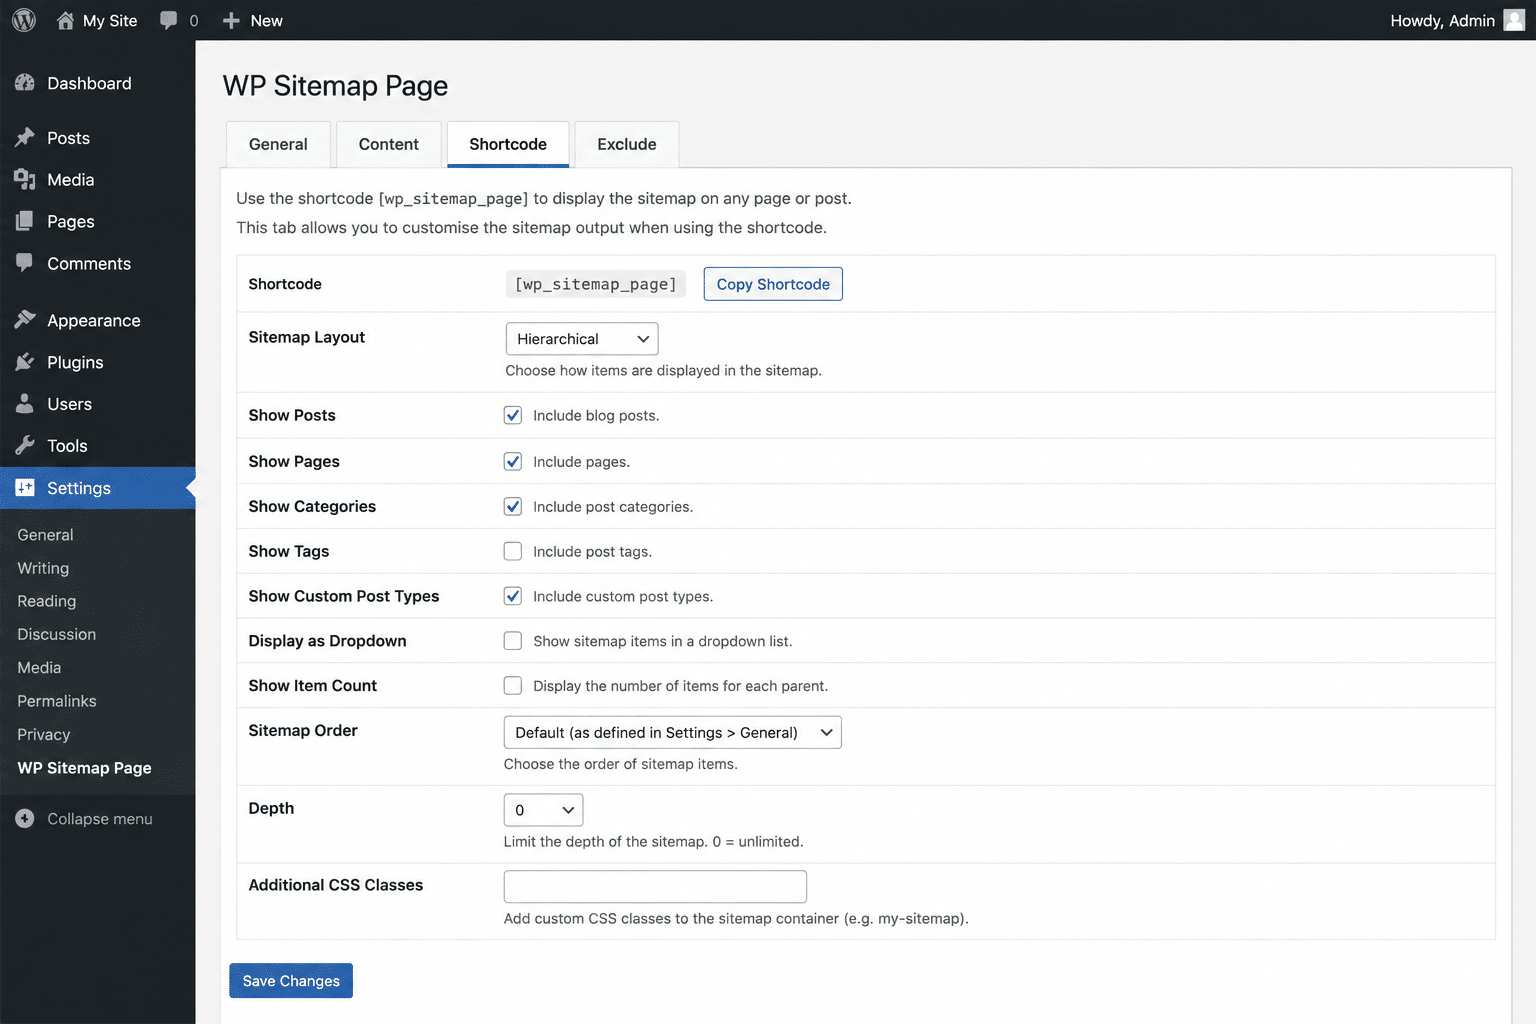
Task: Focus the Additional CSS Classes input
Action: (x=655, y=887)
